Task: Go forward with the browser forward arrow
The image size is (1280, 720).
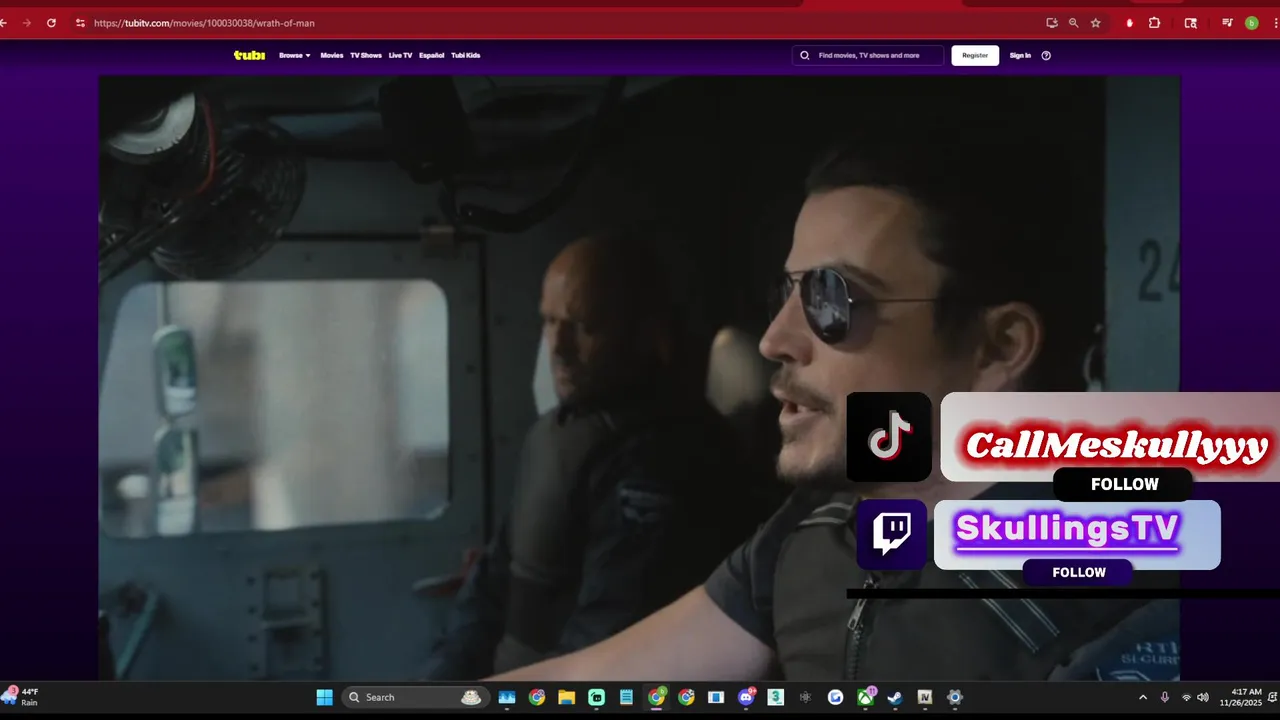Action: pyautogui.click(x=26, y=23)
